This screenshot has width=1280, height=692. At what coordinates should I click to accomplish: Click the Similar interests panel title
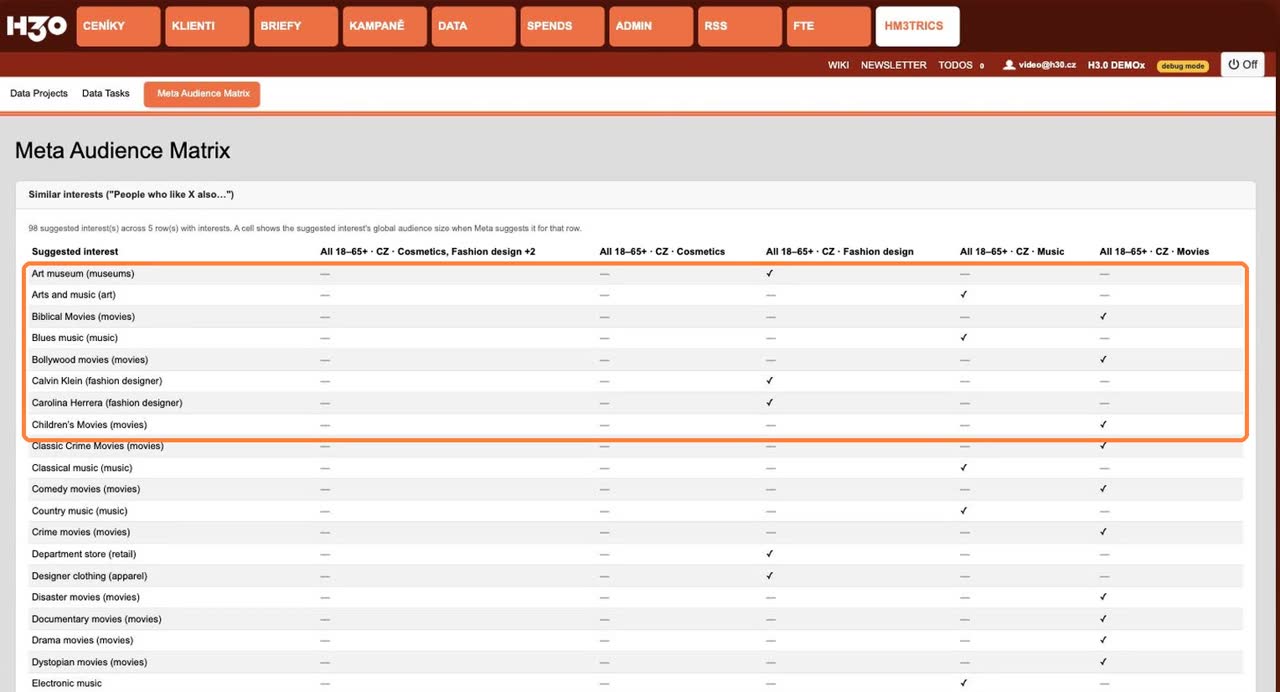[x=131, y=195]
